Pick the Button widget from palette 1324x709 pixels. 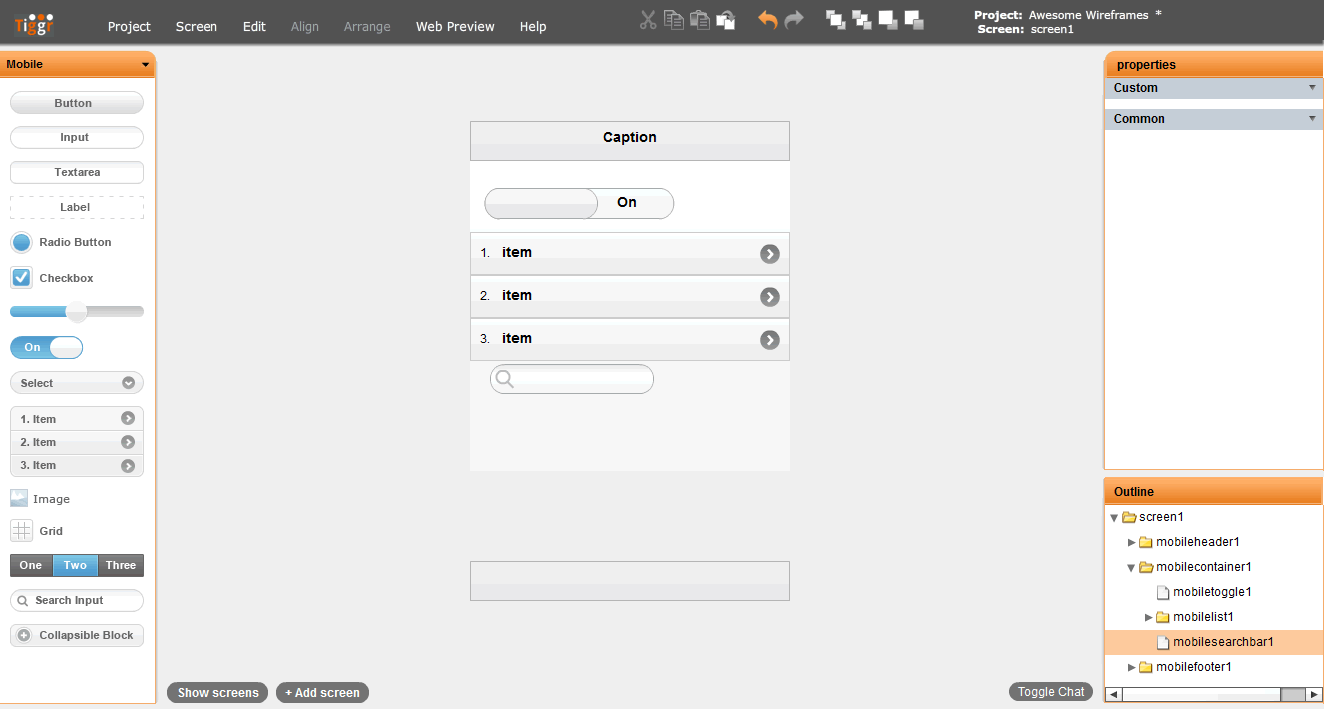pyautogui.click(x=77, y=103)
